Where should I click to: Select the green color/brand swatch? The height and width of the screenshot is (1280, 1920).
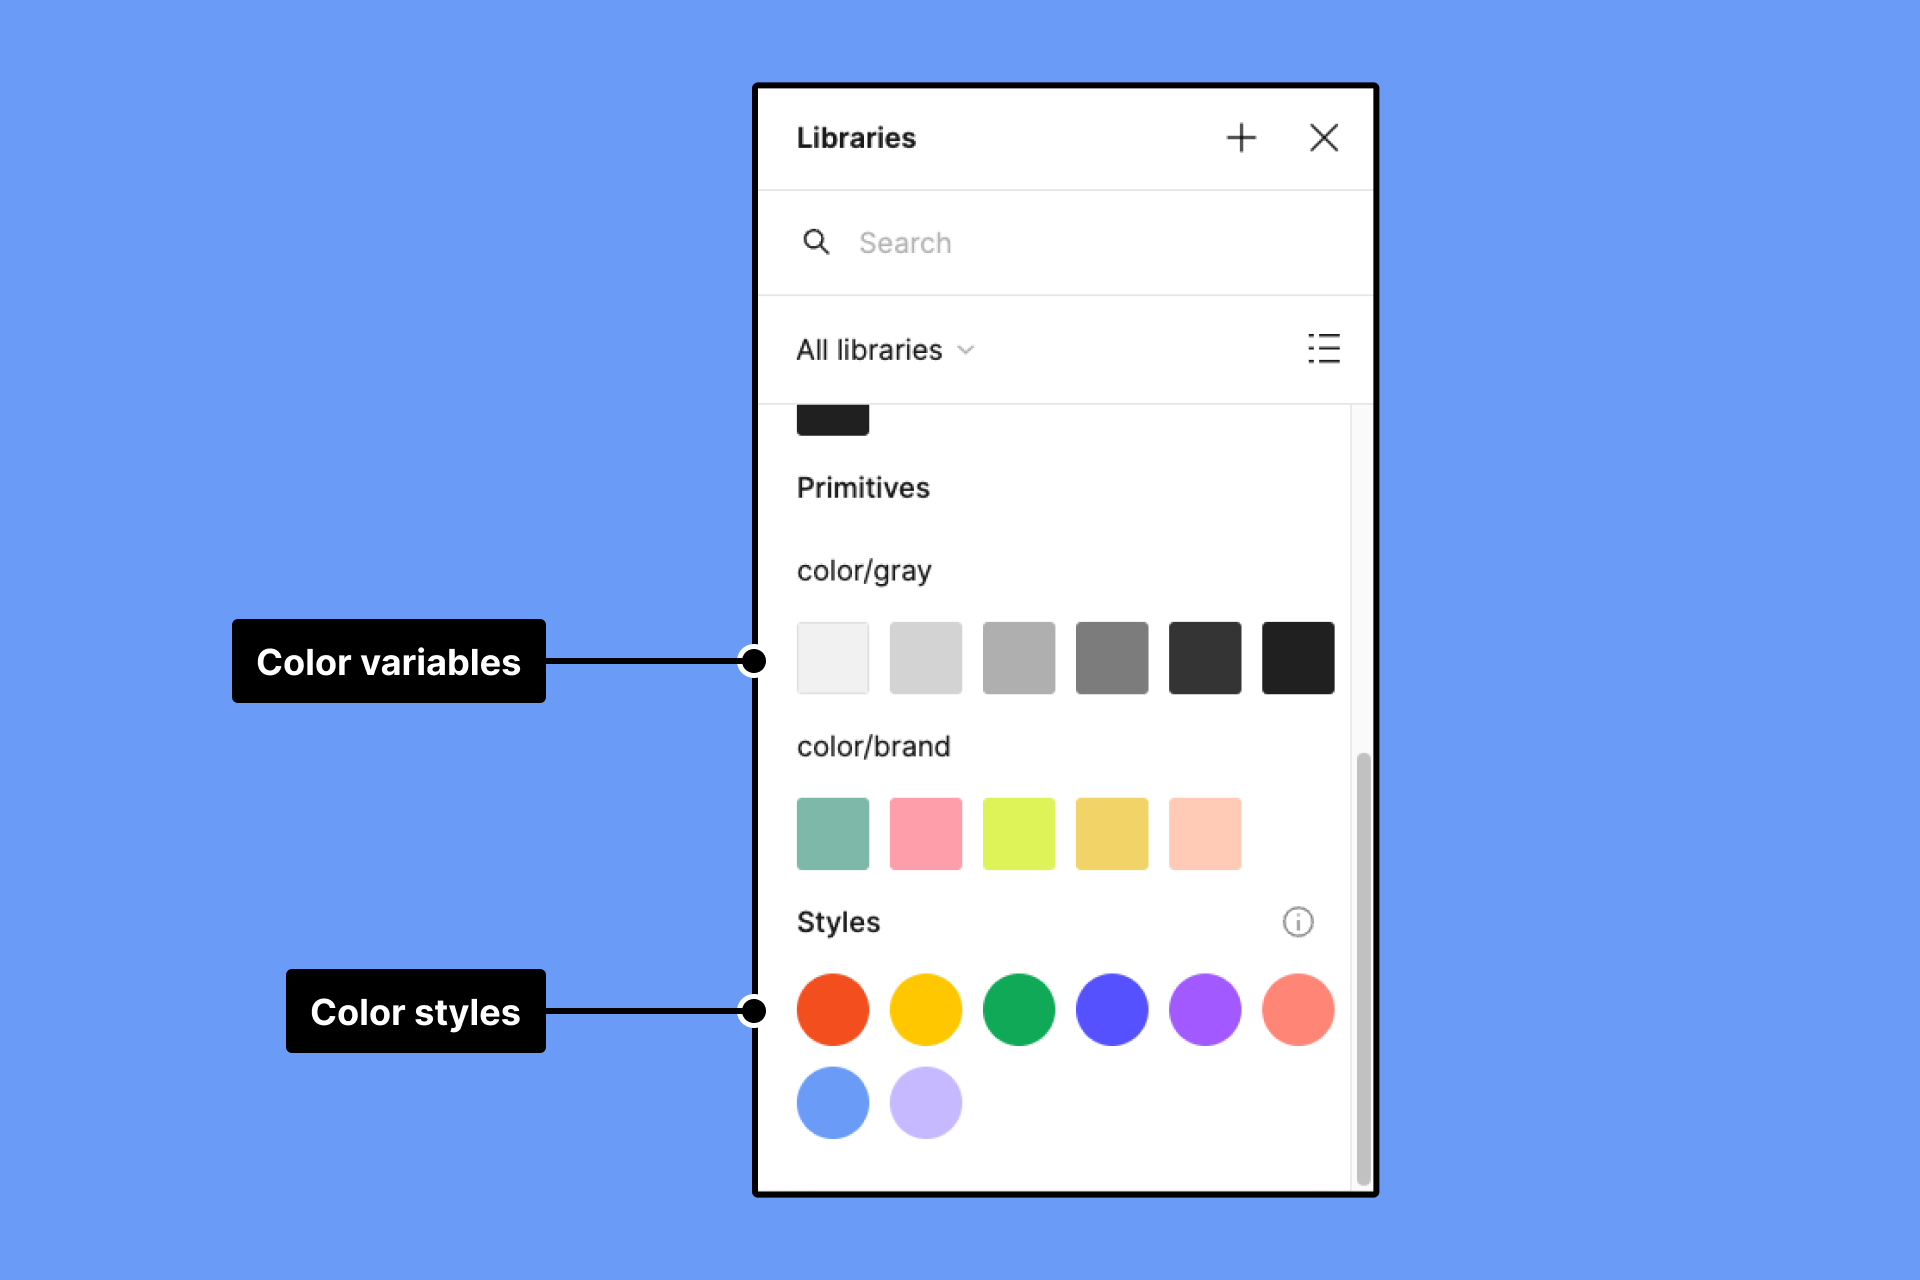point(831,833)
